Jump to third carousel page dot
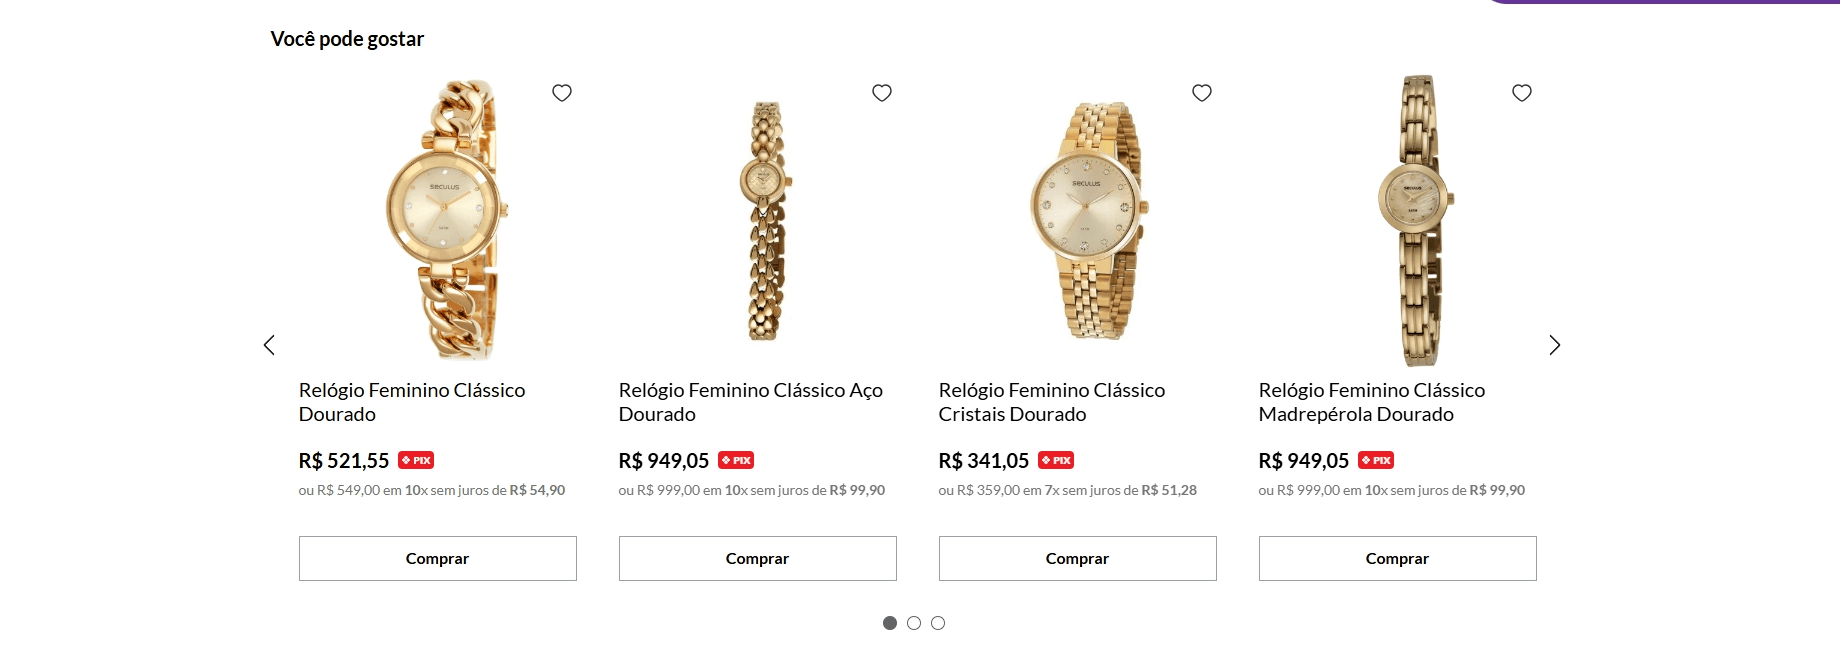 pyautogui.click(x=938, y=623)
